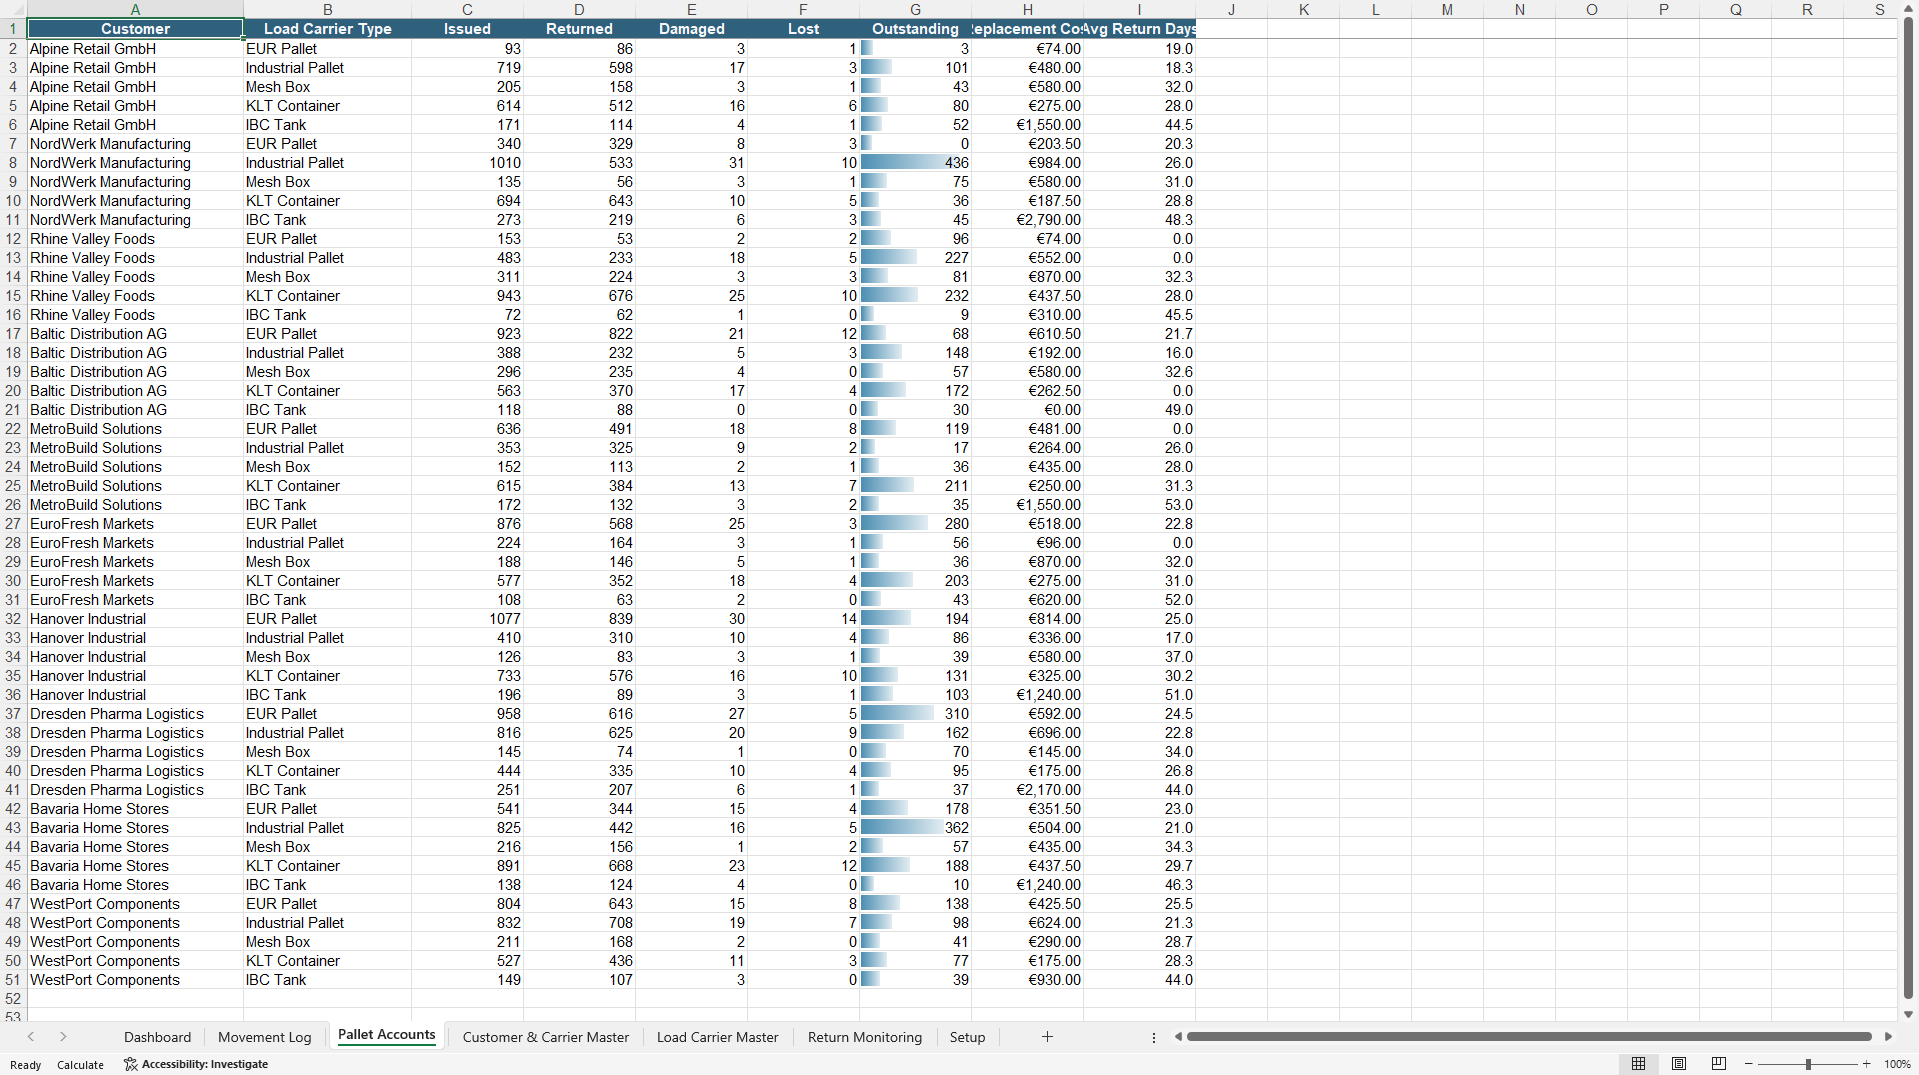Click Returned value 839 cell
The height and width of the screenshot is (1075, 1919).
(x=579, y=619)
